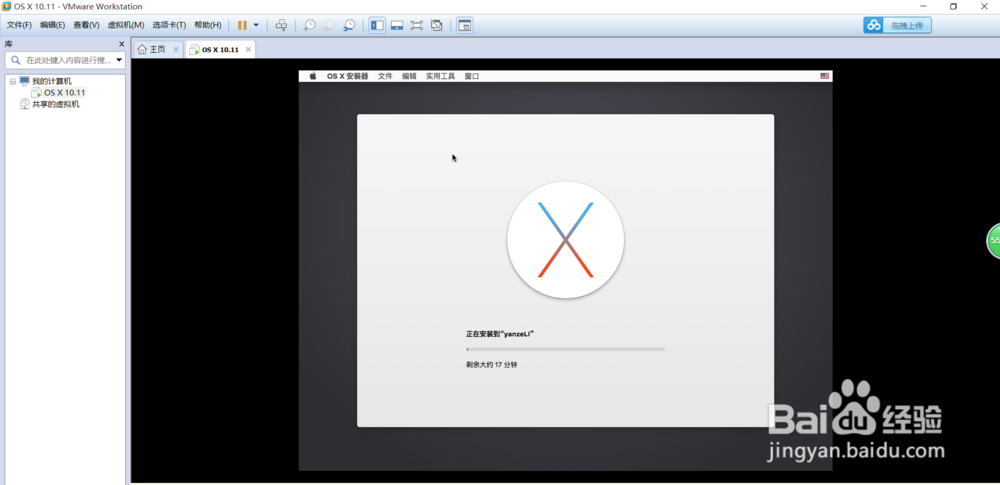Click the magnifier icon in library search
This screenshot has width=1000, height=485.
pyautogui.click(x=16, y=60)
